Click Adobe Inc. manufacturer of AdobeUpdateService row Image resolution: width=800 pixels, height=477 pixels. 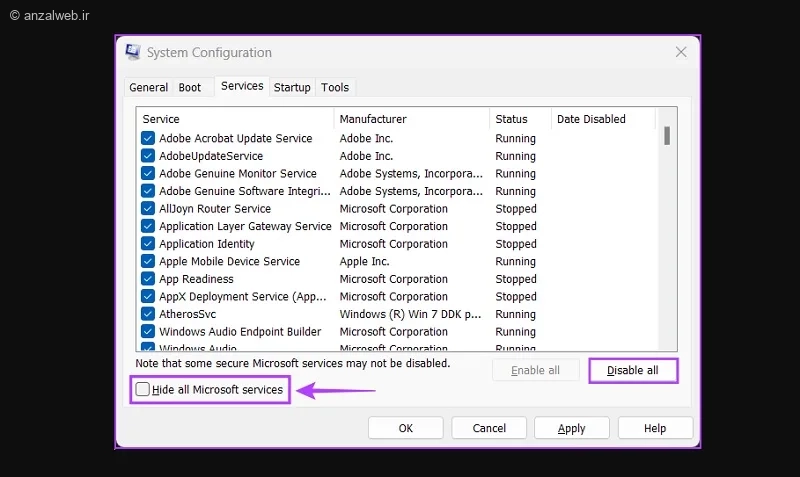pyautogui.click(x=366, y=156)
